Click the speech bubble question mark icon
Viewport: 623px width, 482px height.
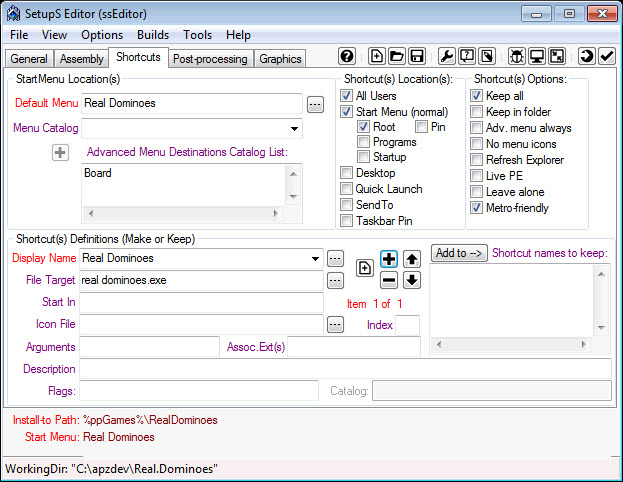(x=467, y=56)
